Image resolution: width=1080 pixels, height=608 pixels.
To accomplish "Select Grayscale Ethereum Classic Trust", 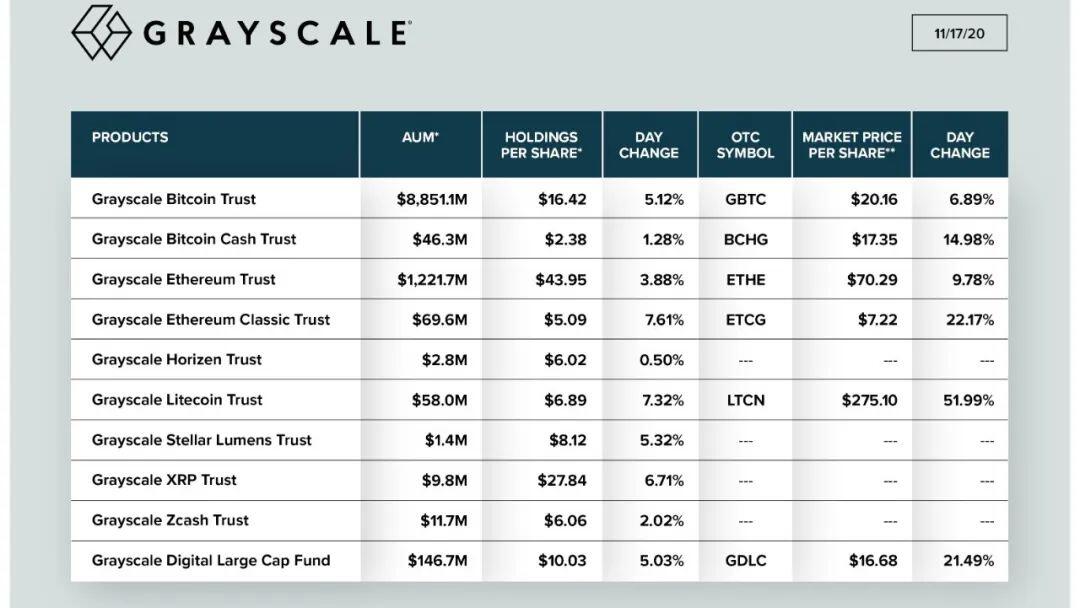I will (211, 319).
